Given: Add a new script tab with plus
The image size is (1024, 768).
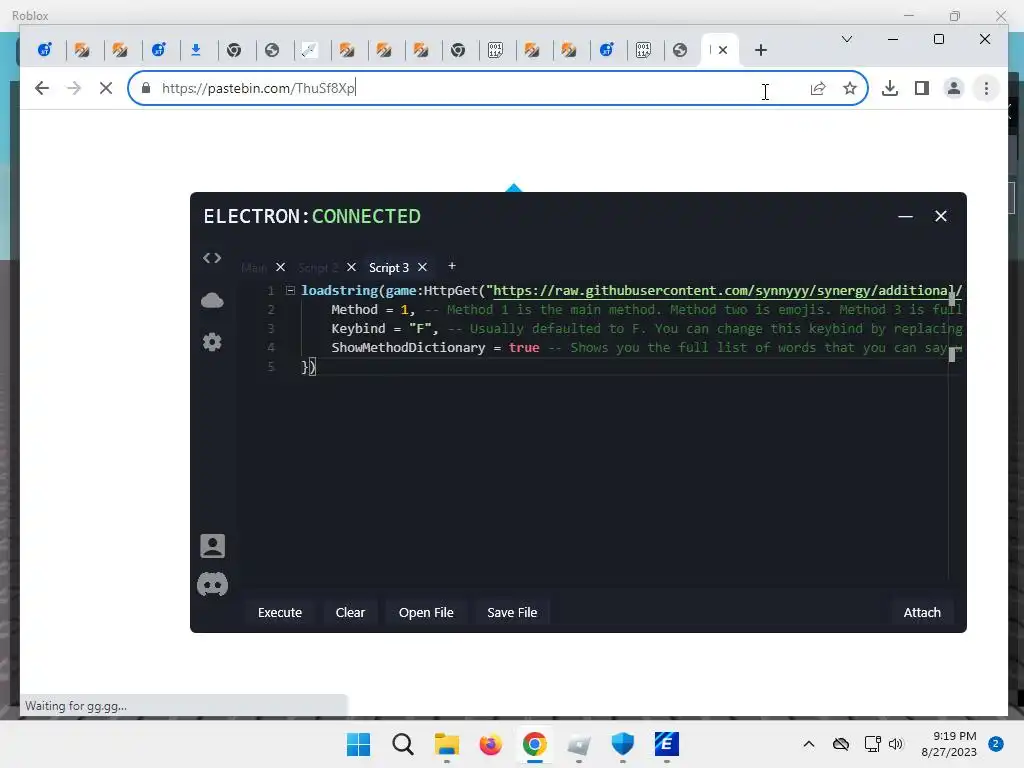Looking at the screenshot, I should [x=452, y=266].
